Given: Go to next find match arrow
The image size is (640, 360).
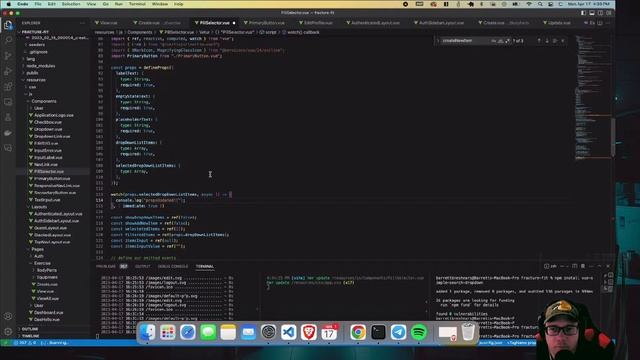Looking at the screenshot, I should pyautogui.click(x=547, y=41).
